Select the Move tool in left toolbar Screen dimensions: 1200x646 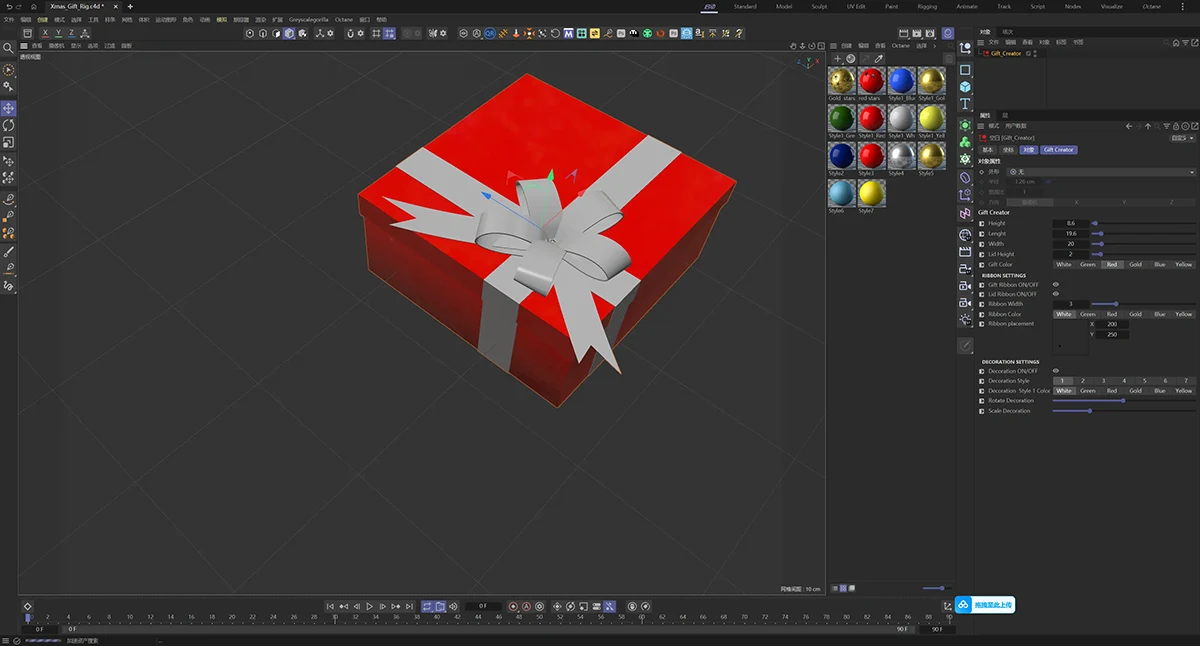pyautogui.click(x=8, y=108)
